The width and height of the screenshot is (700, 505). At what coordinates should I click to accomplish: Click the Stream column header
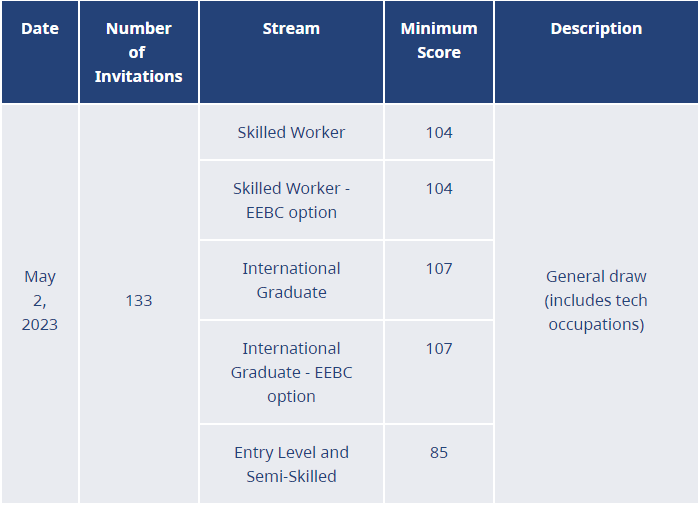coord(291,28)
